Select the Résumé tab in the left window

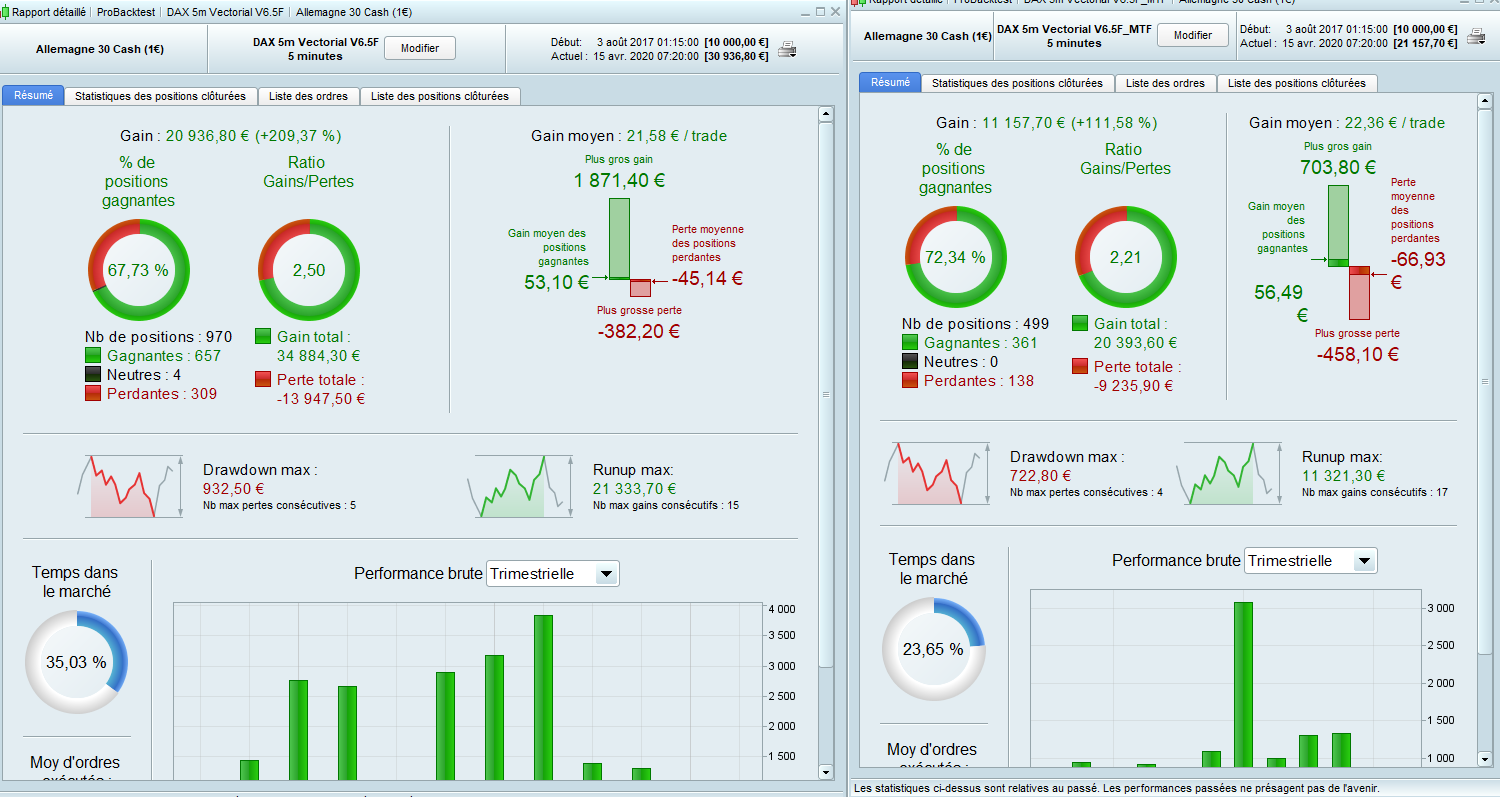click(x=33, y=96)
